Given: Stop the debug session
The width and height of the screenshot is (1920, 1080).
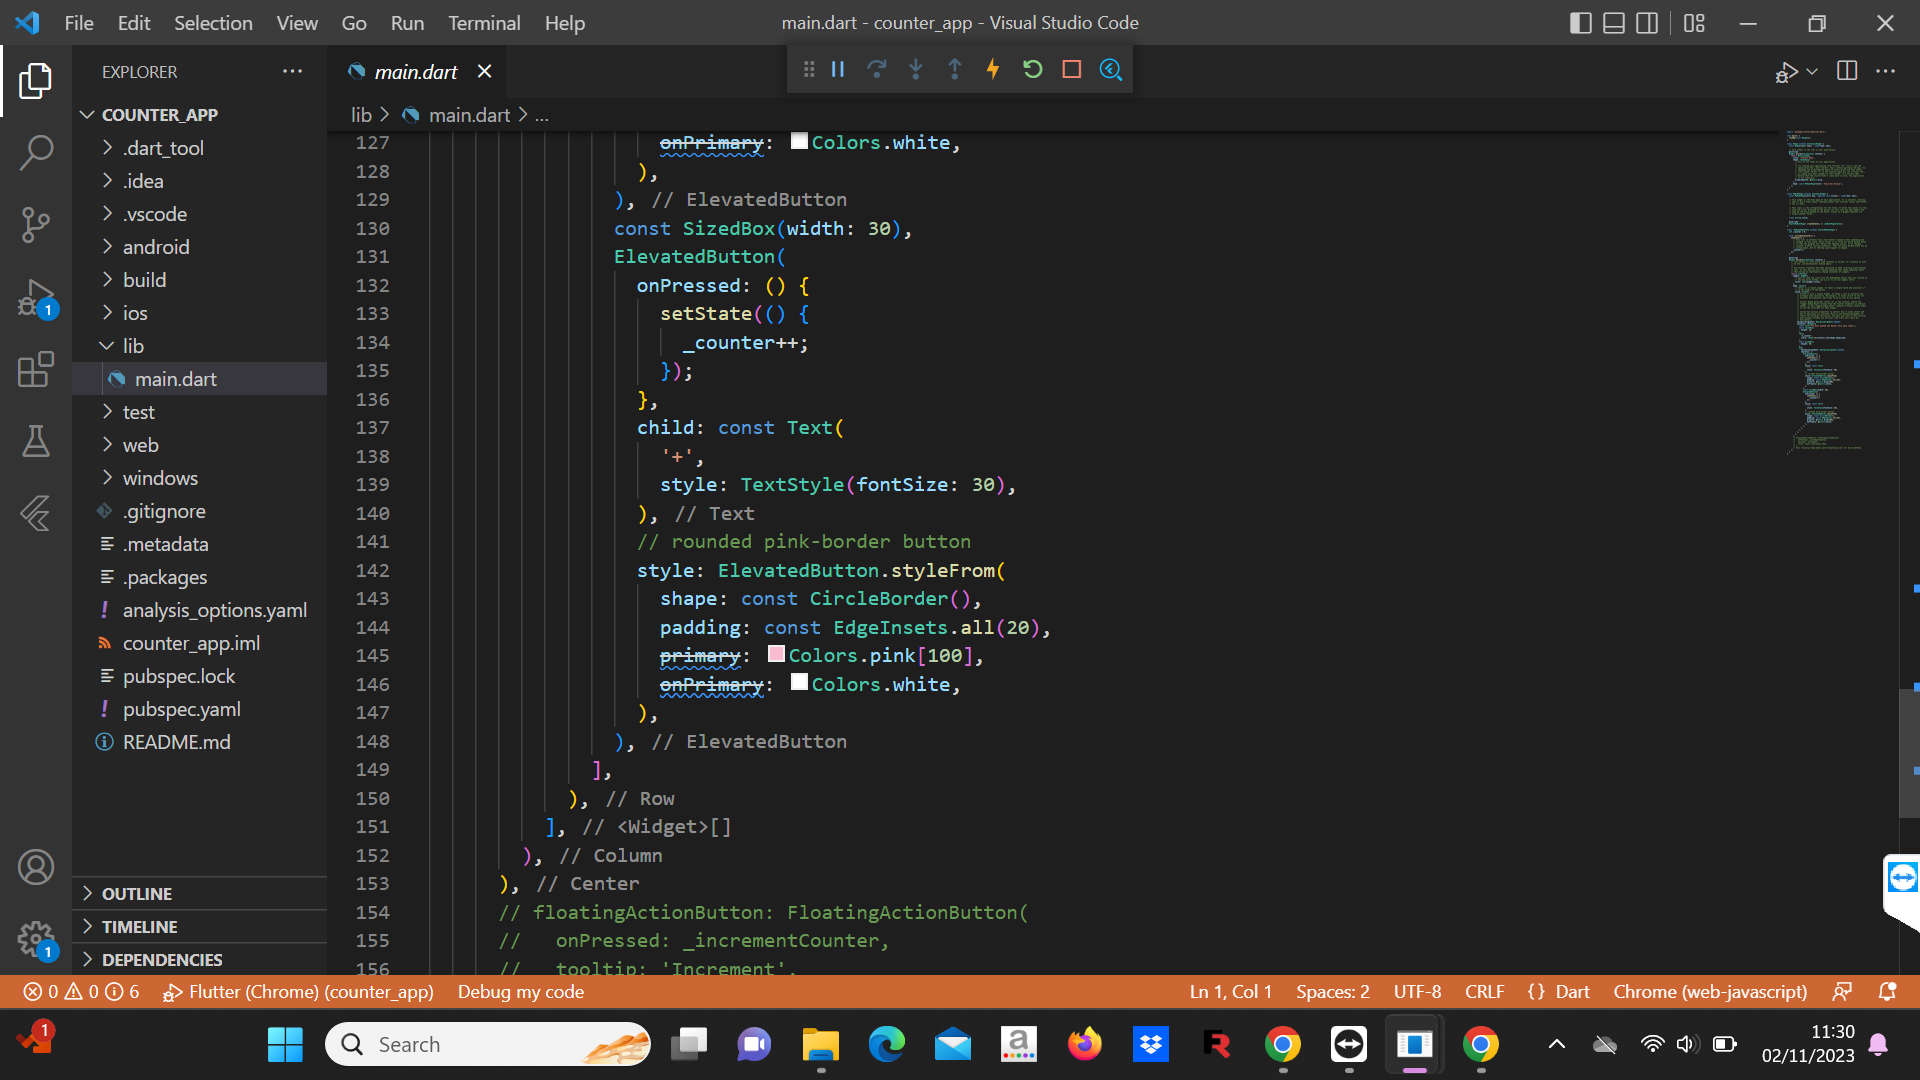Looking at the screenshot, I should [1072, 69].
